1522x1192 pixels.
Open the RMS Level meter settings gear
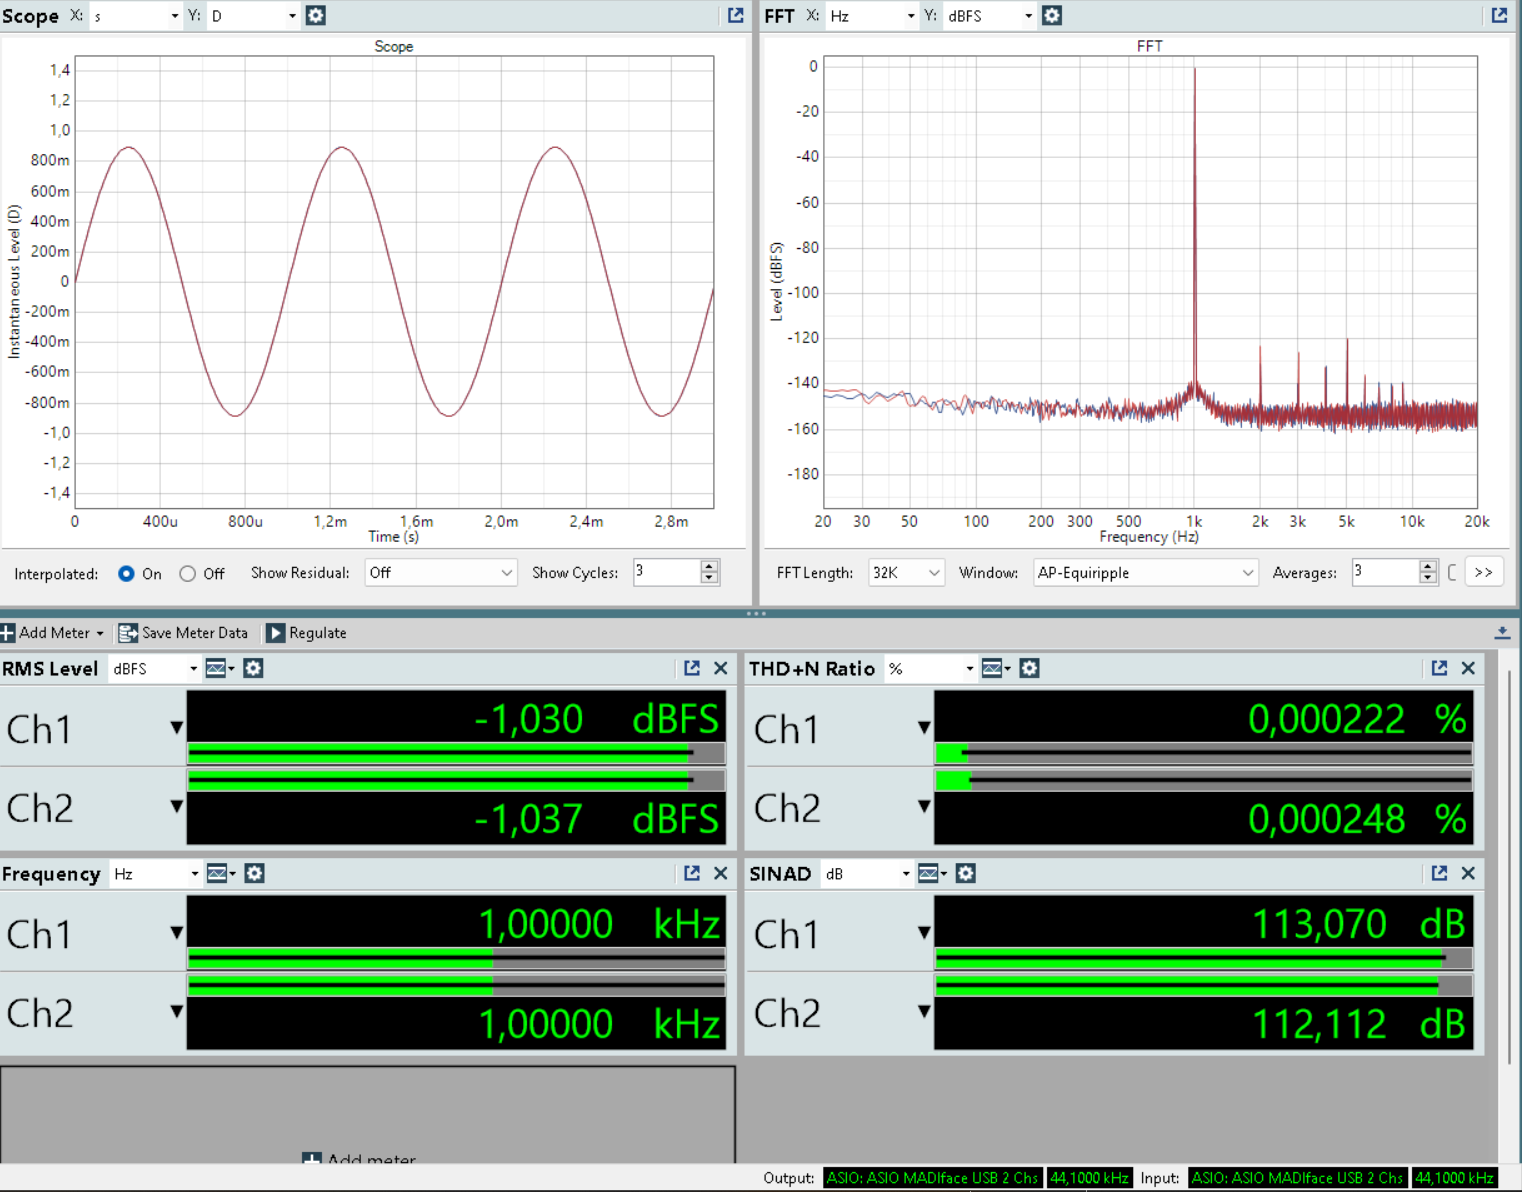253,668
